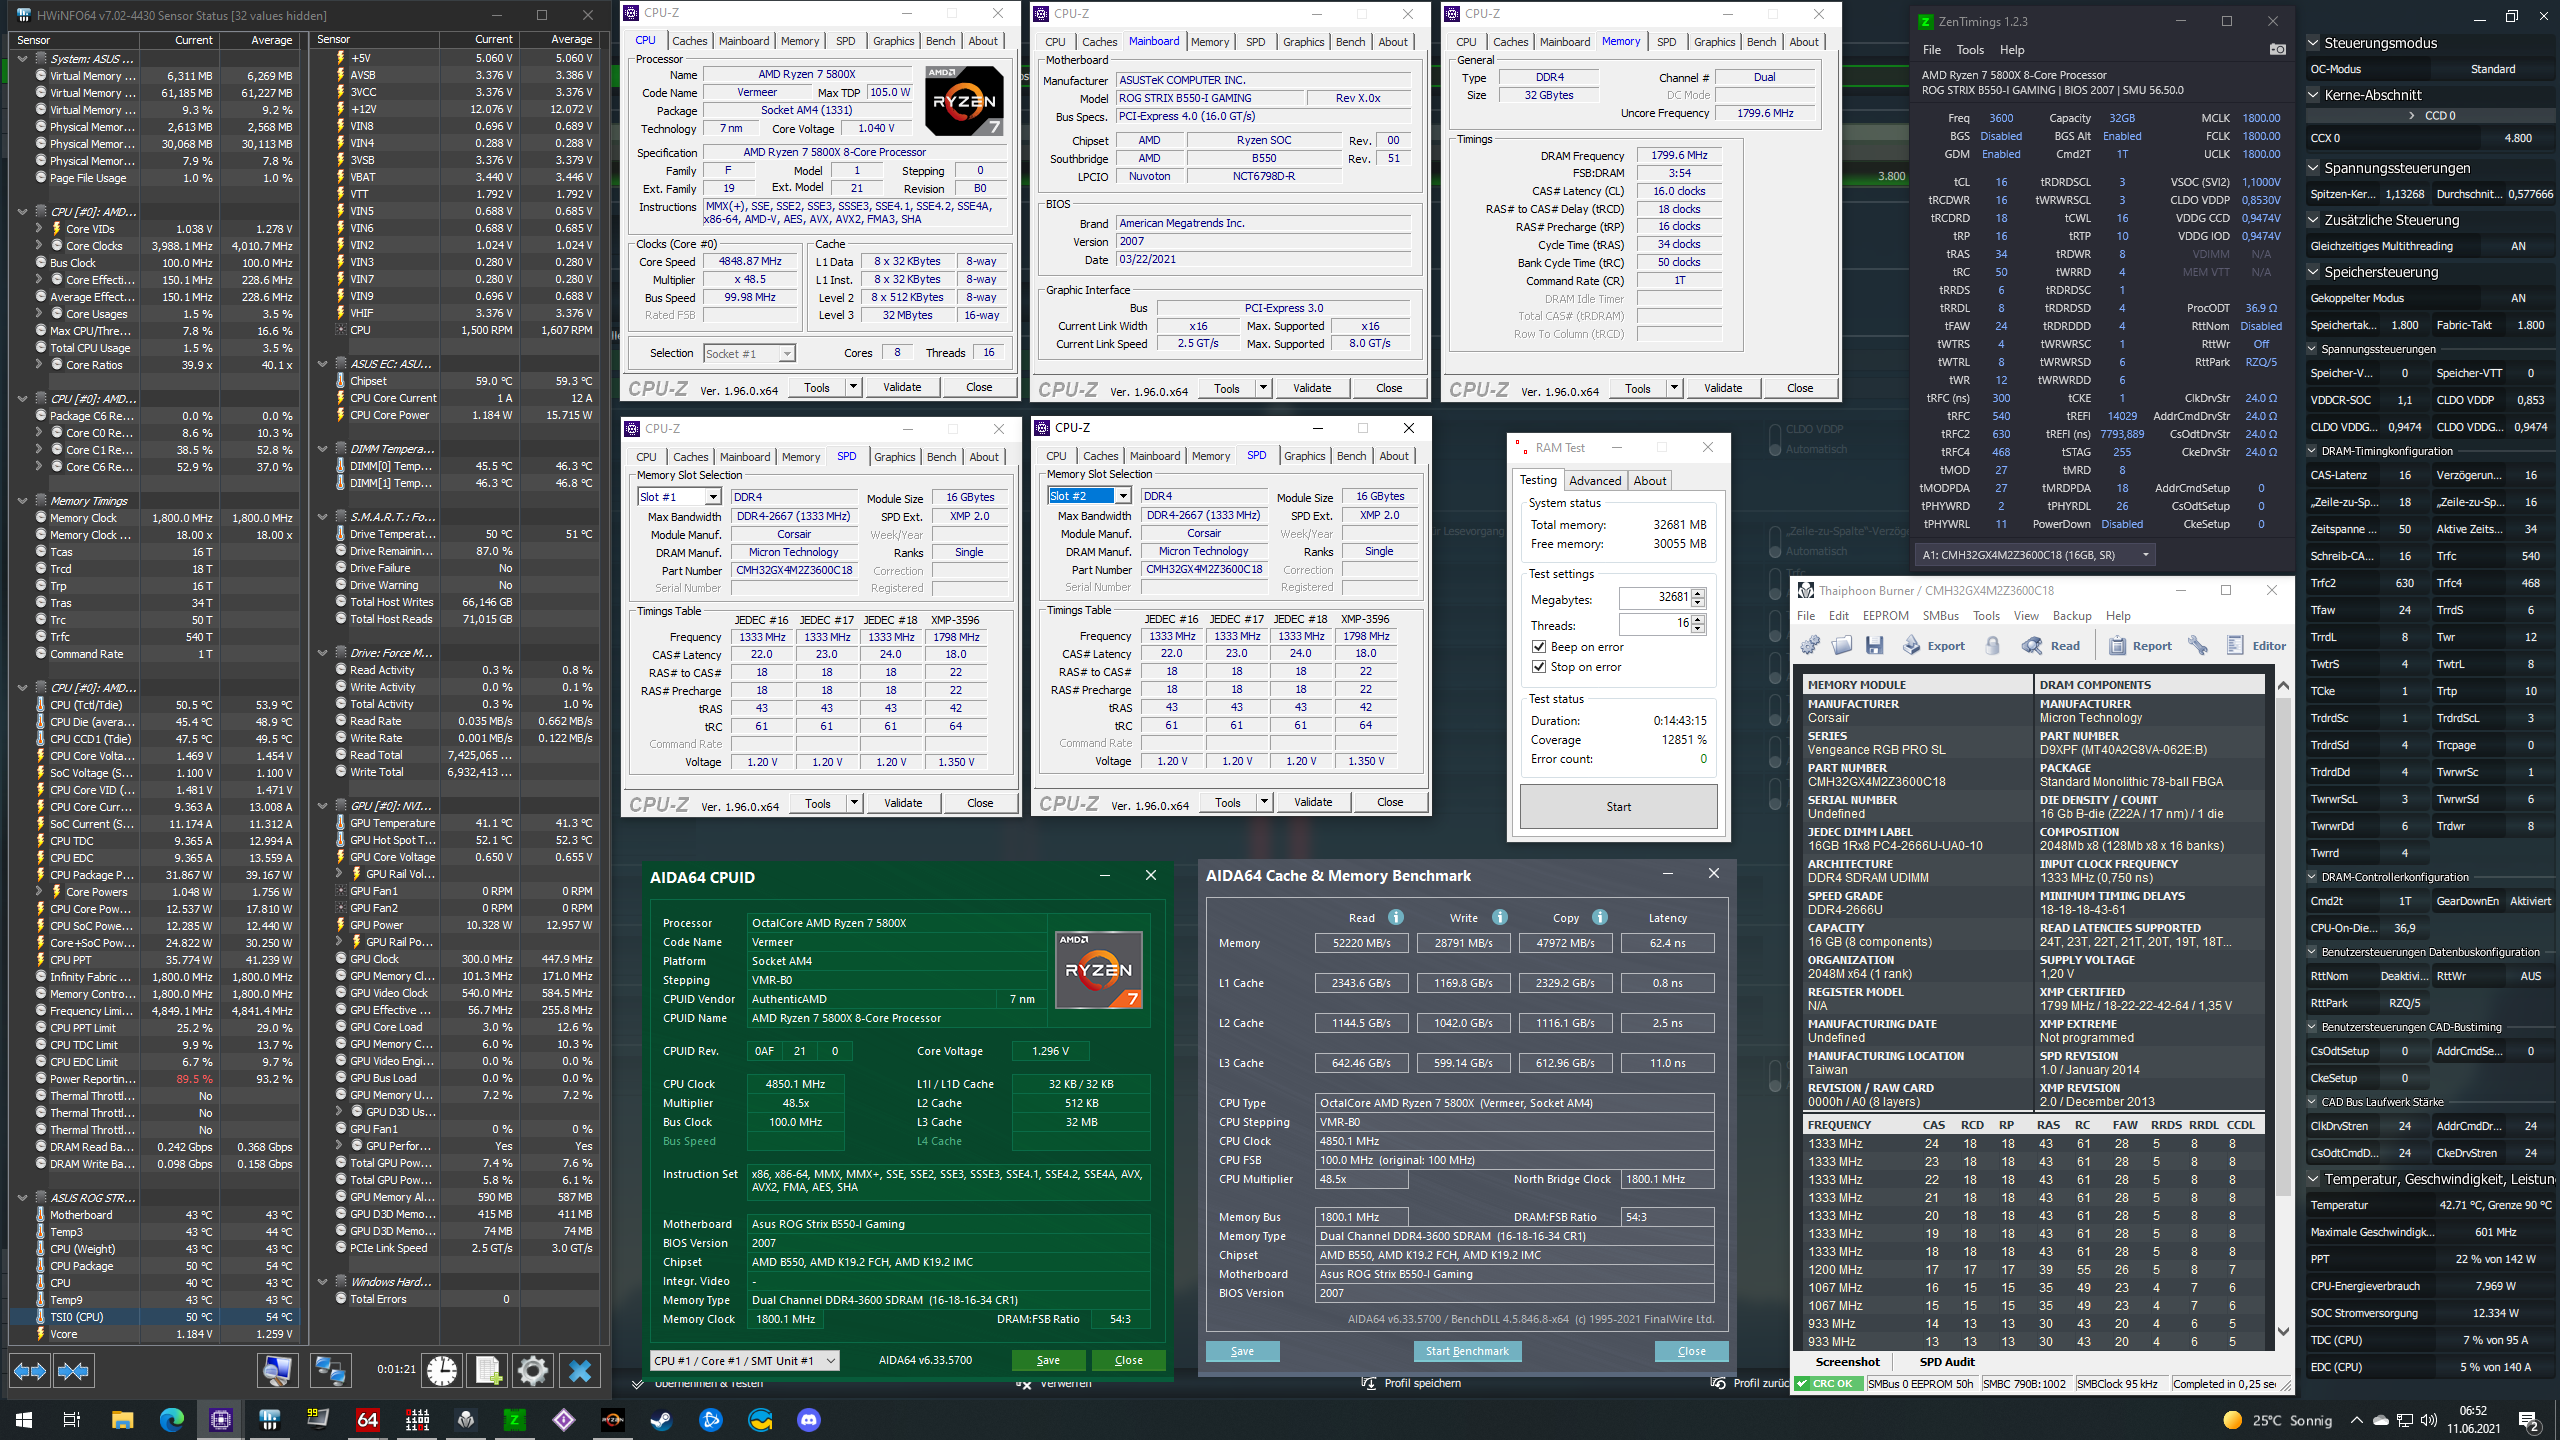
Task: Click Thaiphoon Burner Report clipboard button
Action: (2140, 646)
